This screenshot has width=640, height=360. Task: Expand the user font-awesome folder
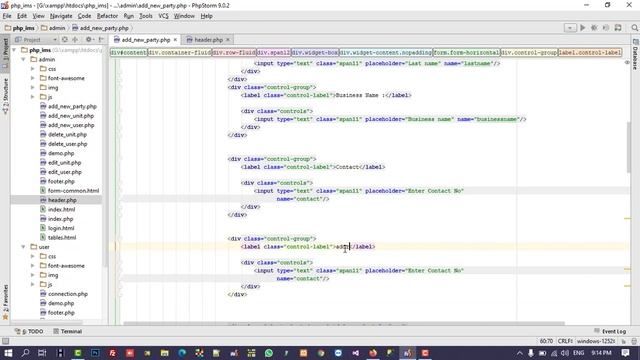33,266
